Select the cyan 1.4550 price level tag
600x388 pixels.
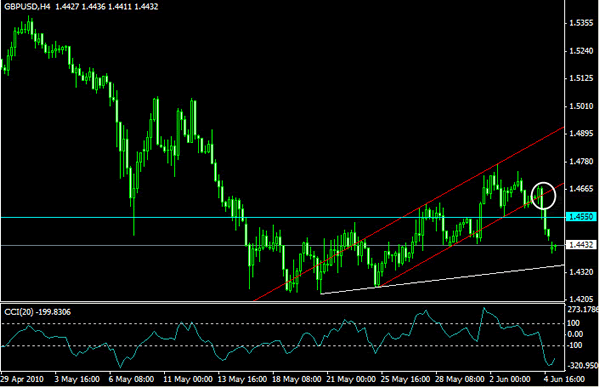581,217
